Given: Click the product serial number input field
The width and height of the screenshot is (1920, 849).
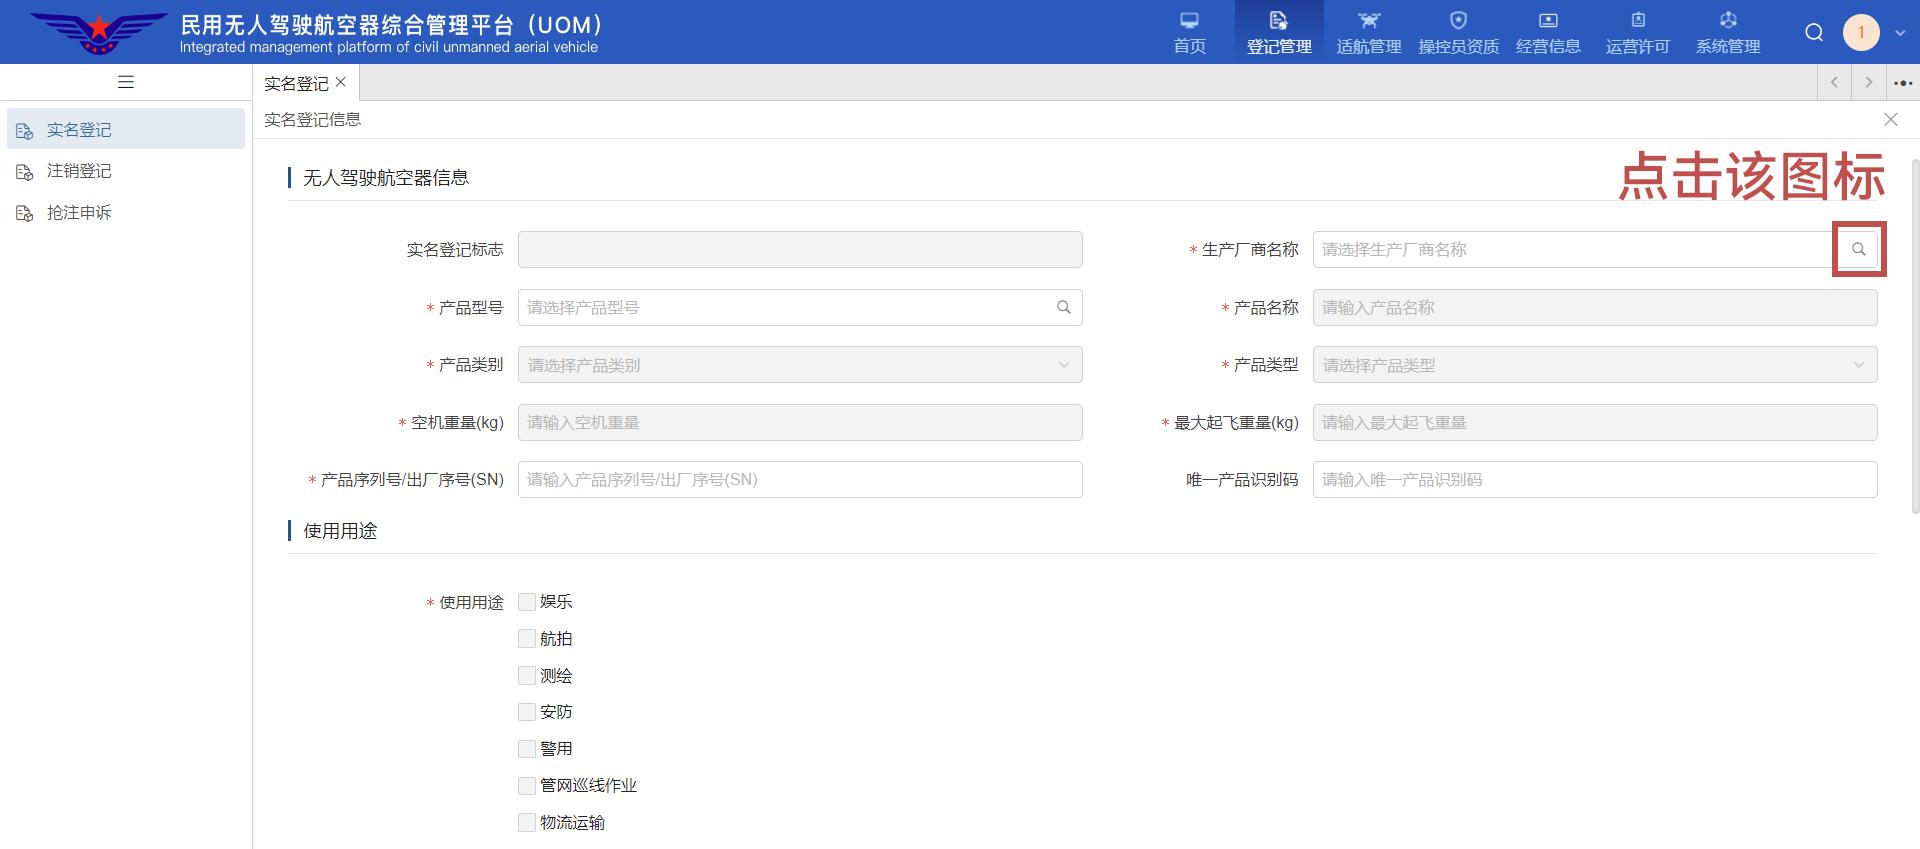Looking at the screenshot, I should [x=800, y=480].
